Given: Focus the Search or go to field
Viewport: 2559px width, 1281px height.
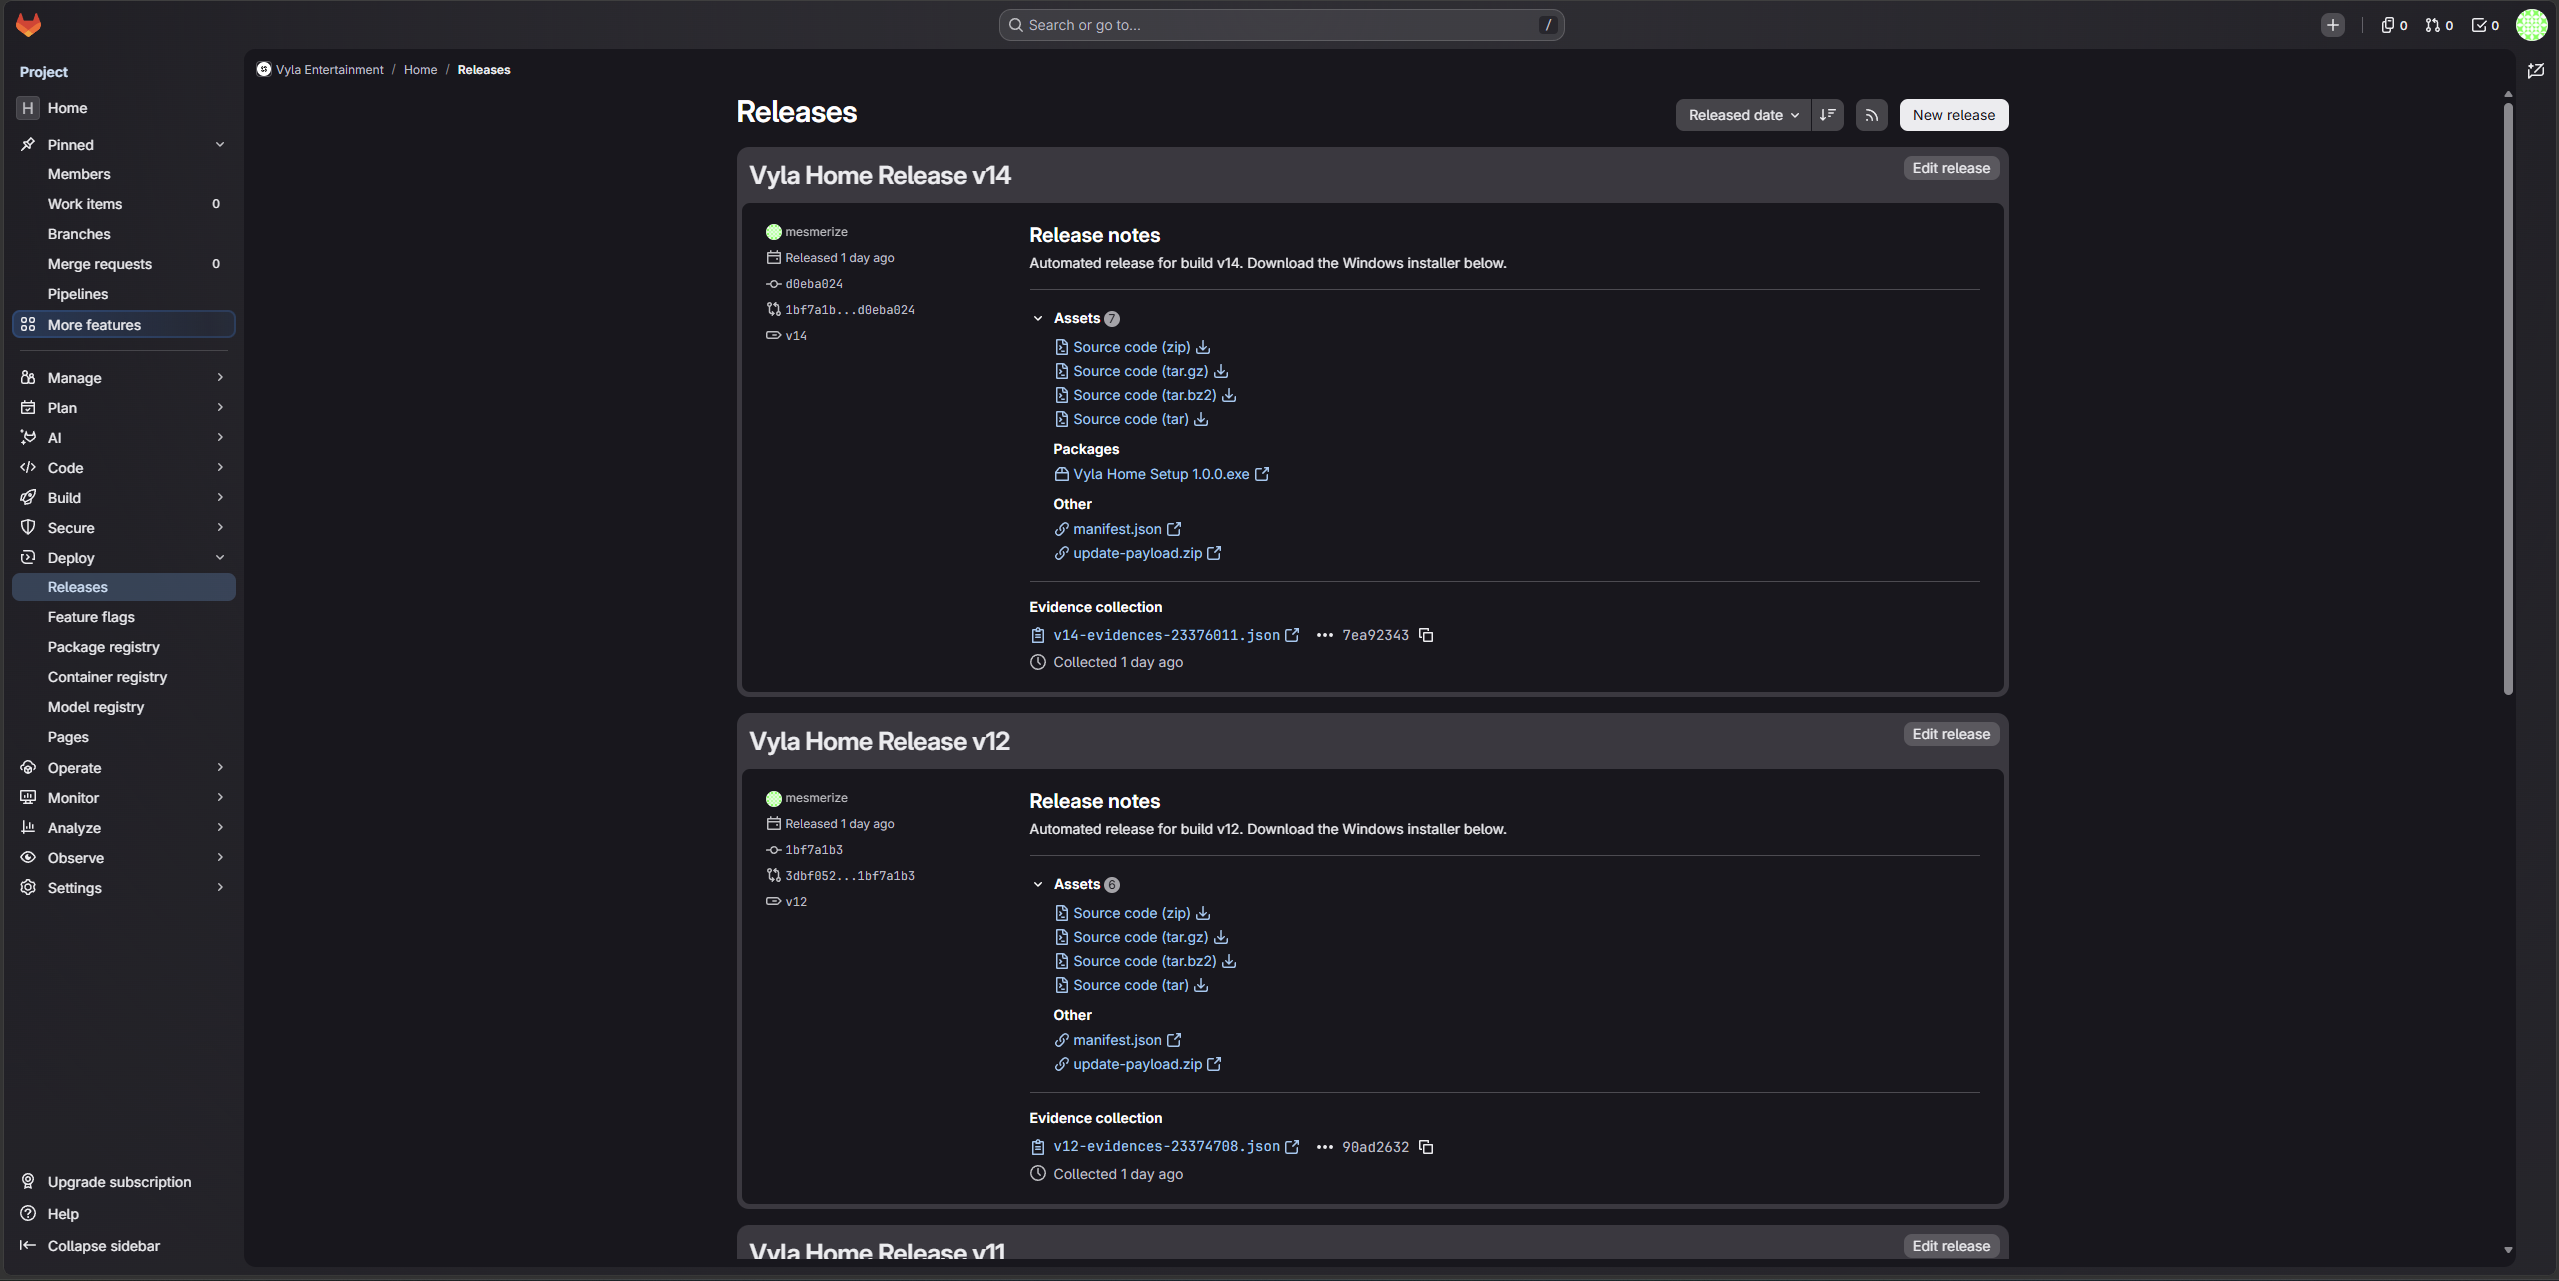Looking at the screenshot, I should pyautogui.click(x=1281, y=25).
